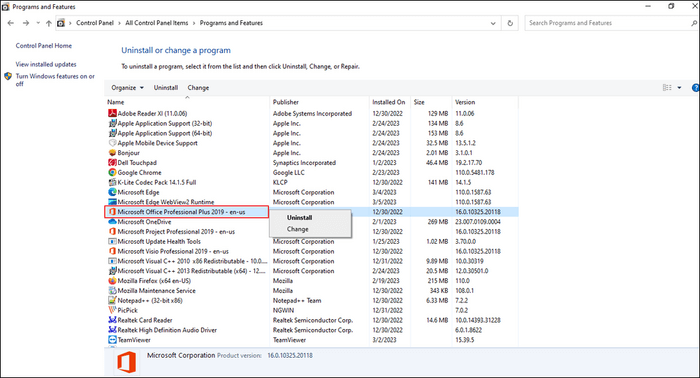The width and height of the screenshot is (700, 378).
Task: Open Control Panel Home link
Action: 44,46
